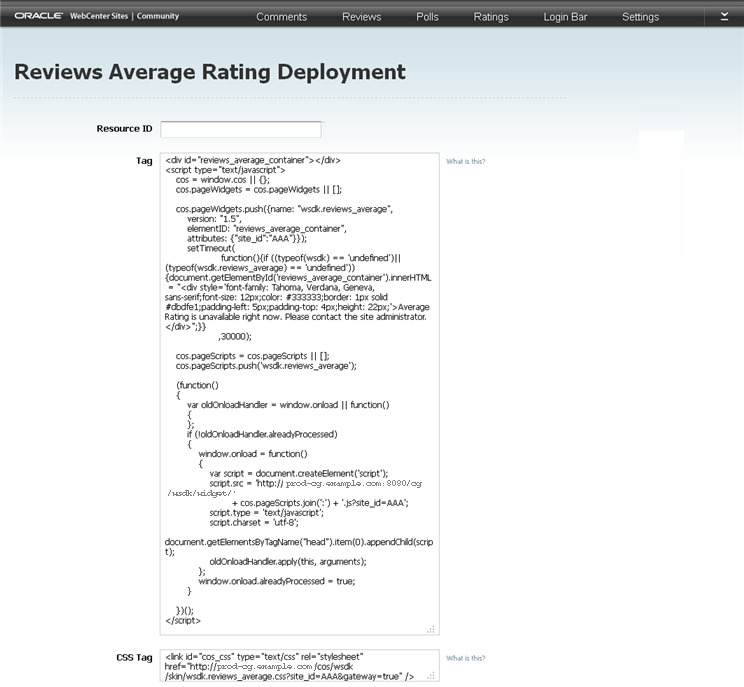This screenshot has height=687, width=744.
Task: Click inside the CSS Tag text area
Action: 299,666
